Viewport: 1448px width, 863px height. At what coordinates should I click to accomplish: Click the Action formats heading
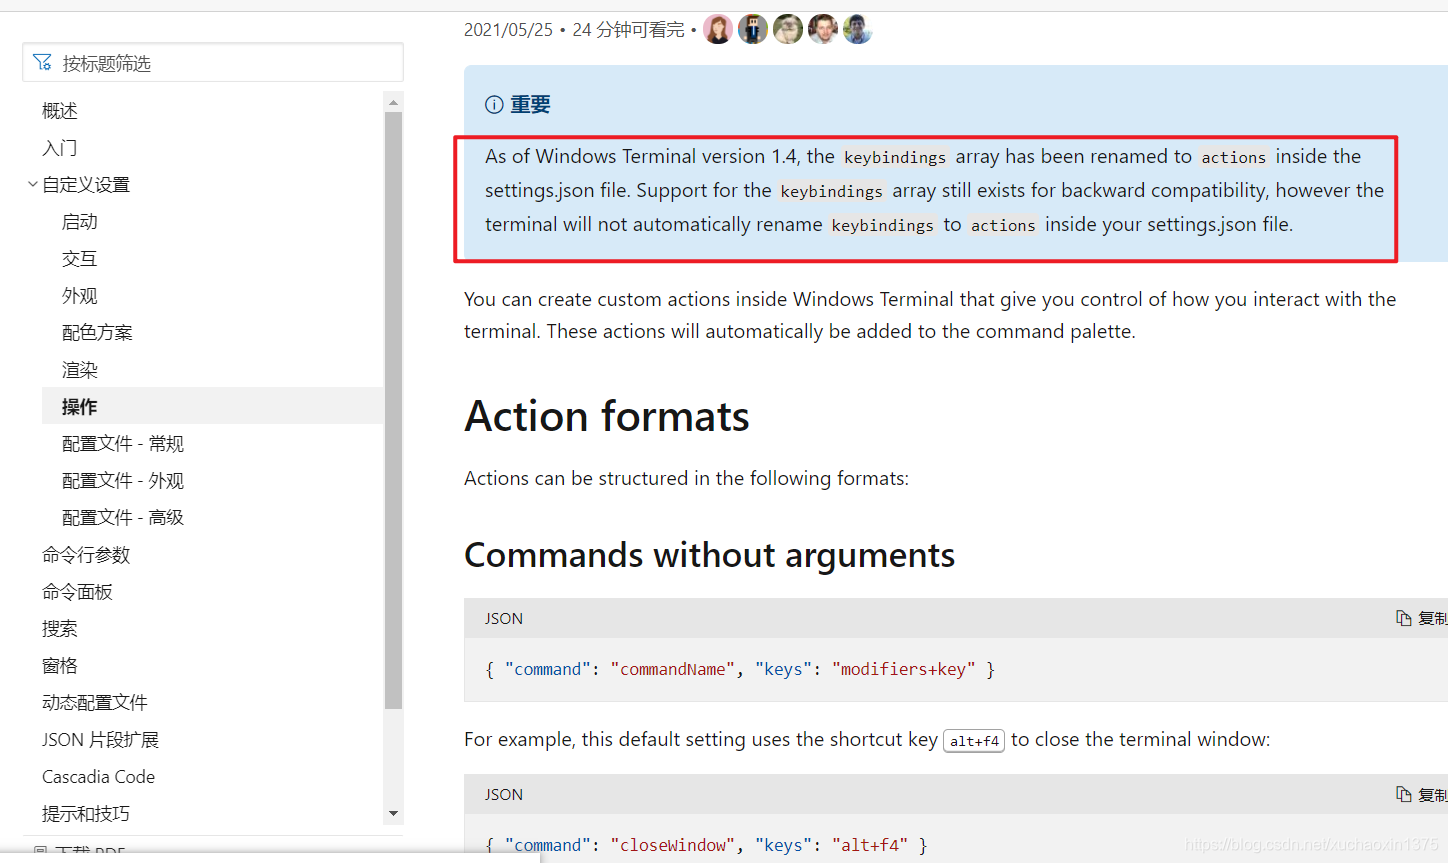pos(607,416)
